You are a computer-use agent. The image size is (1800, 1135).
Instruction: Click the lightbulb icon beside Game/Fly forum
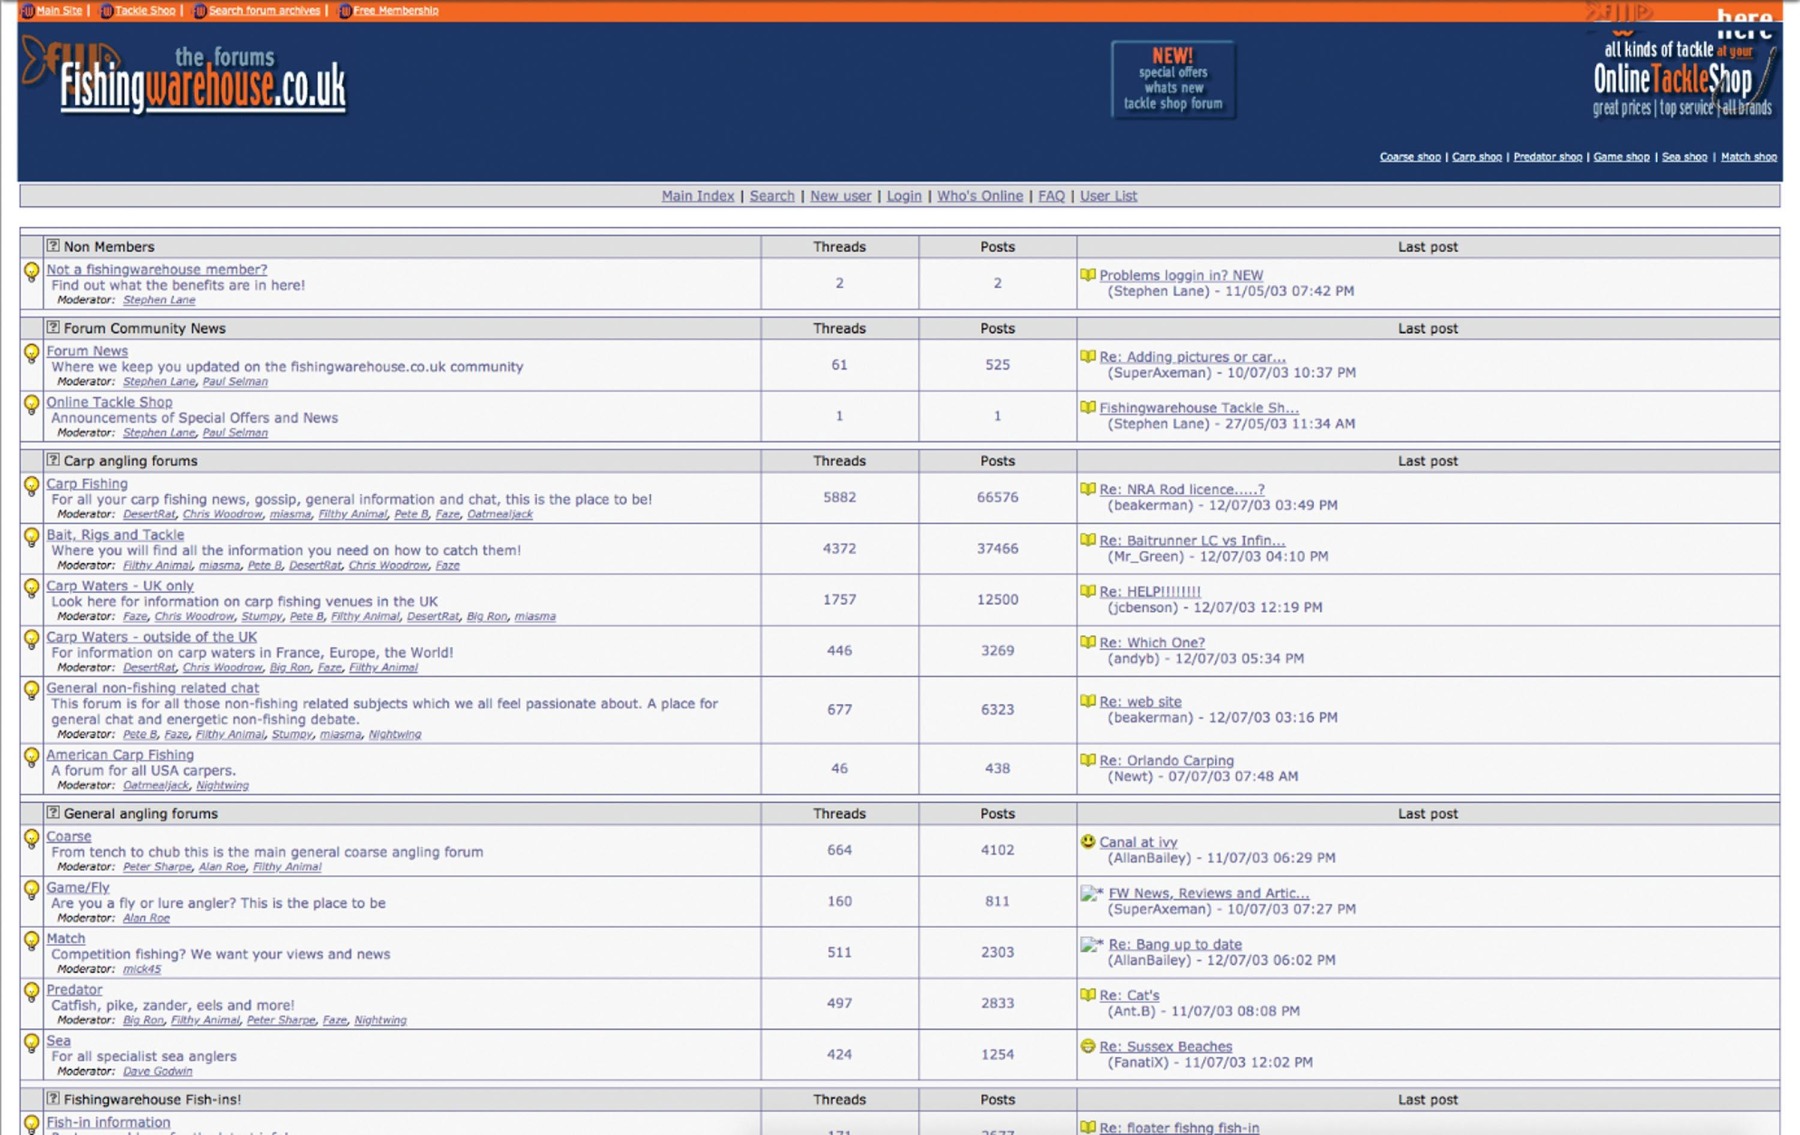32,890
